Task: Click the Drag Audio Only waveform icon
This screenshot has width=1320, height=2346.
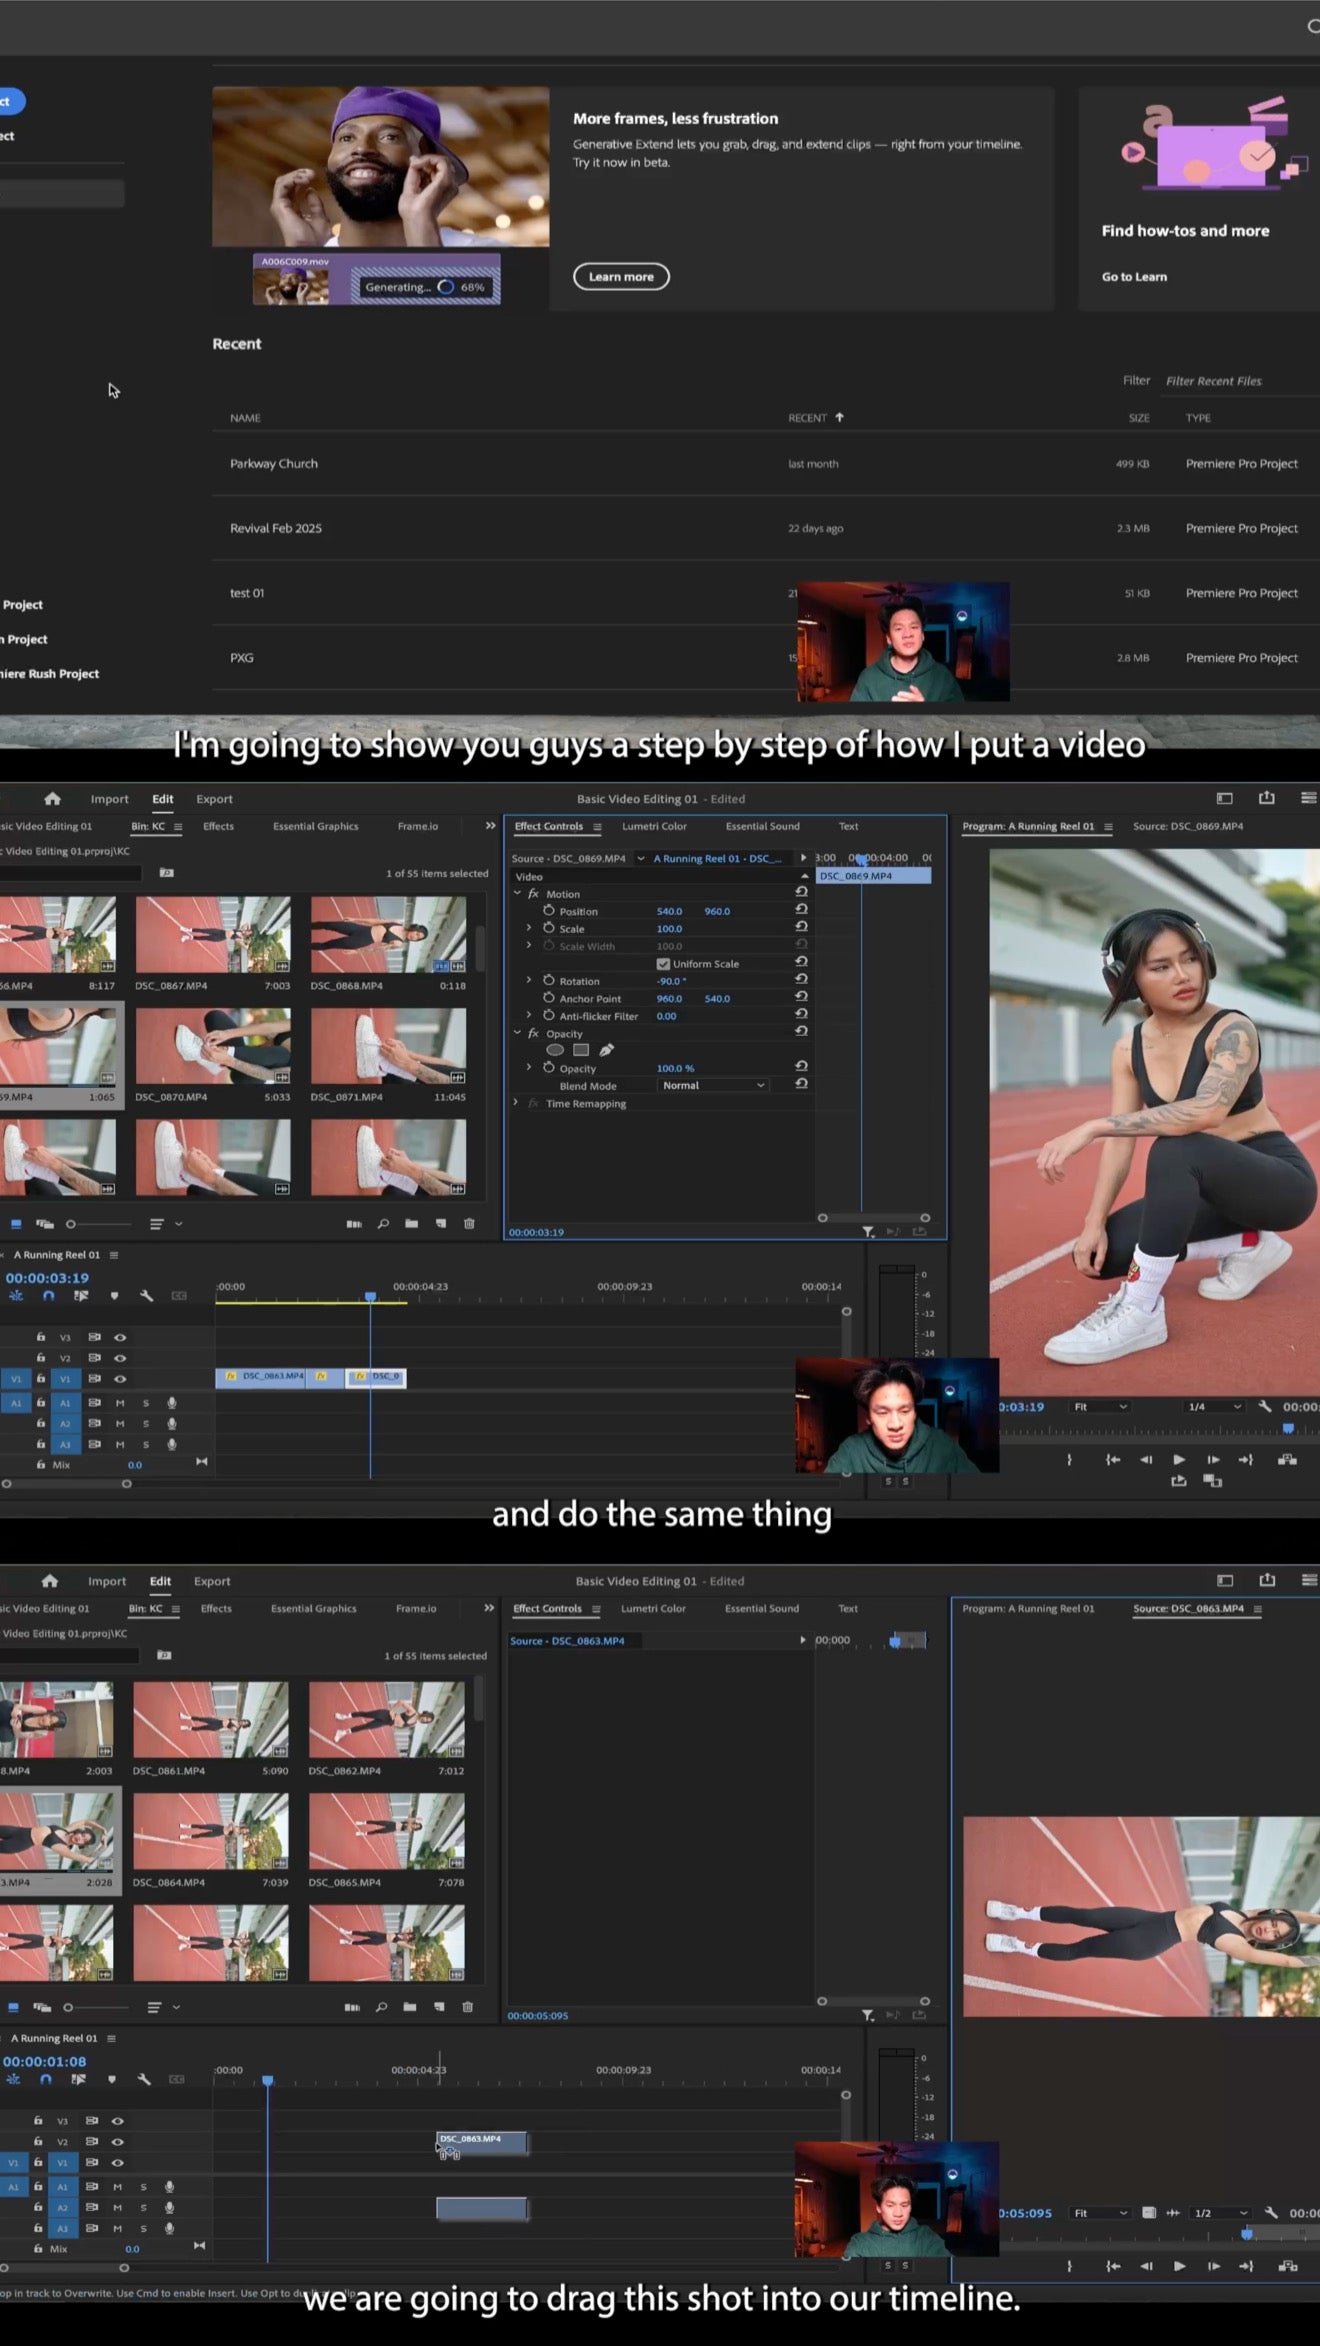Action: tap(1173, 2213)
